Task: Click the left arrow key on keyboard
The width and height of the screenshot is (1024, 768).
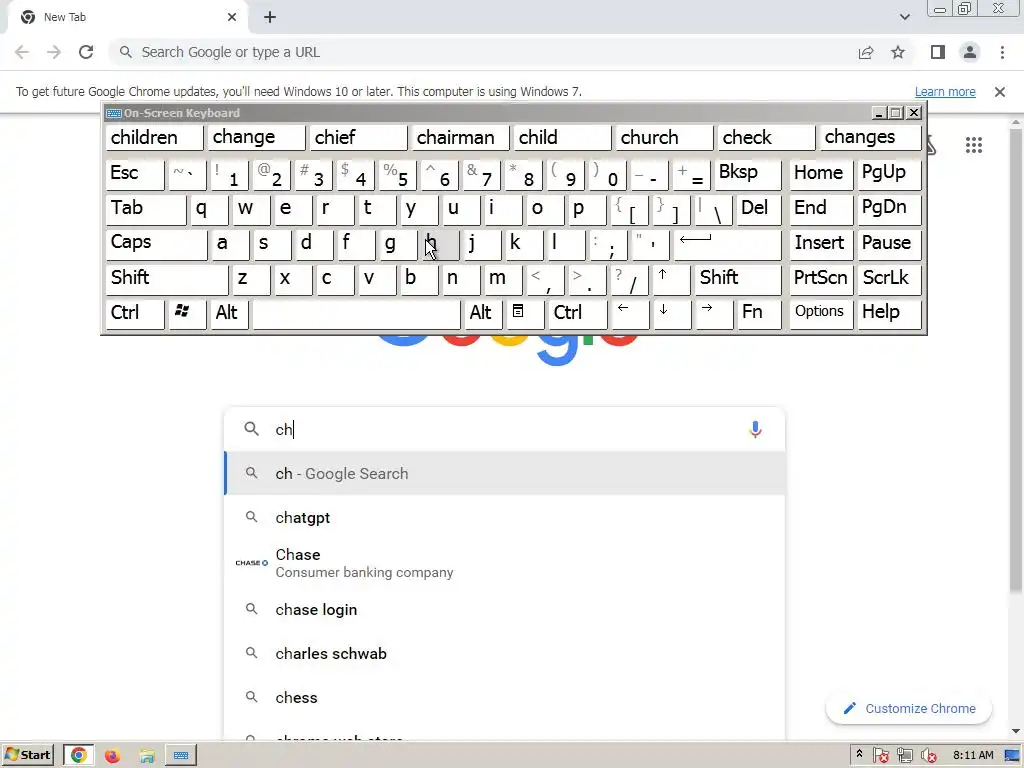Action: coord(630,313)
